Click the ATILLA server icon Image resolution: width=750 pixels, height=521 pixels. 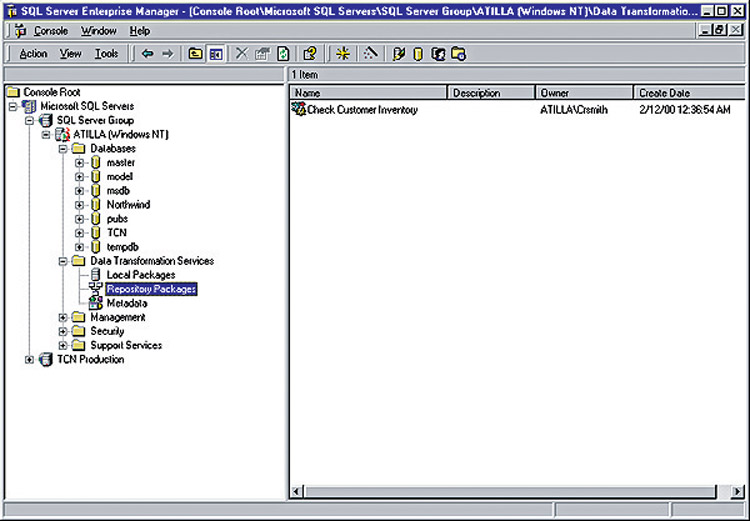pyautogui.click(x=63, y=134)
